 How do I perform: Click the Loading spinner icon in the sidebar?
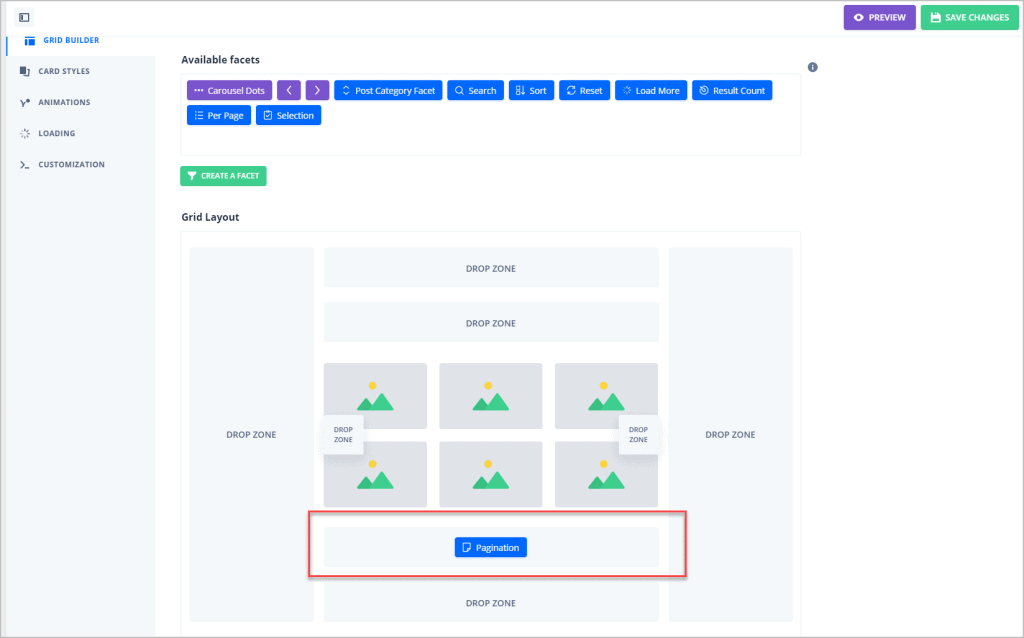click(24, 133)
